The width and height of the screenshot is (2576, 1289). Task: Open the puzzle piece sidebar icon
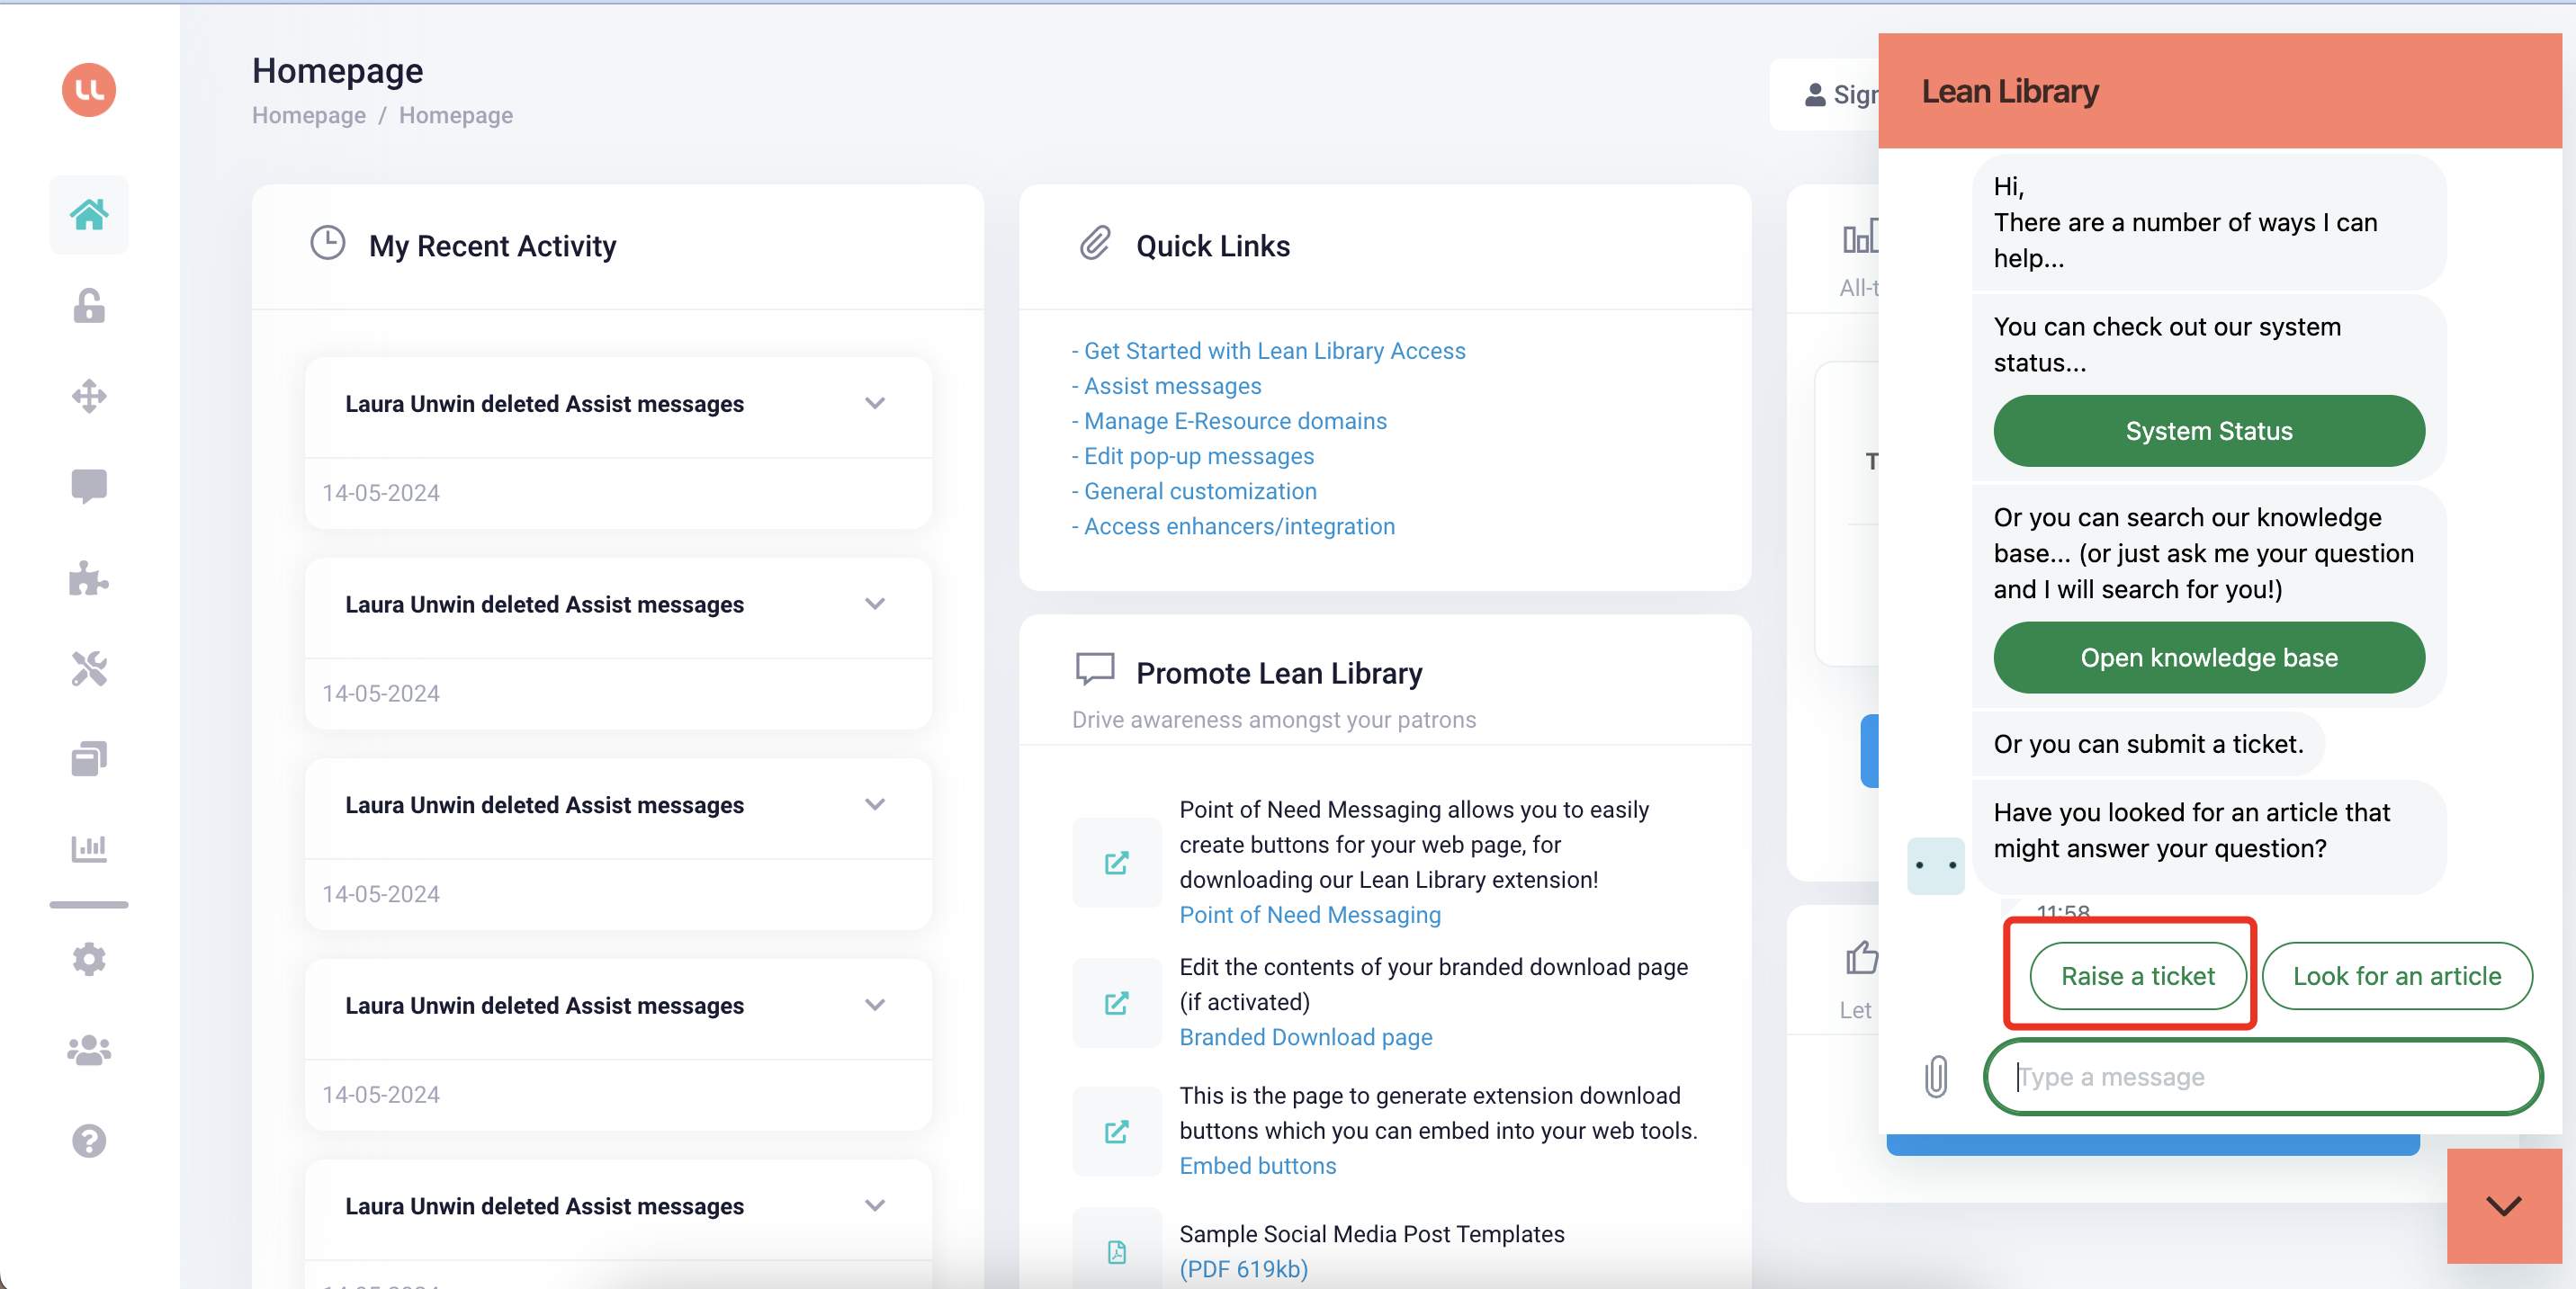[89, 578]
